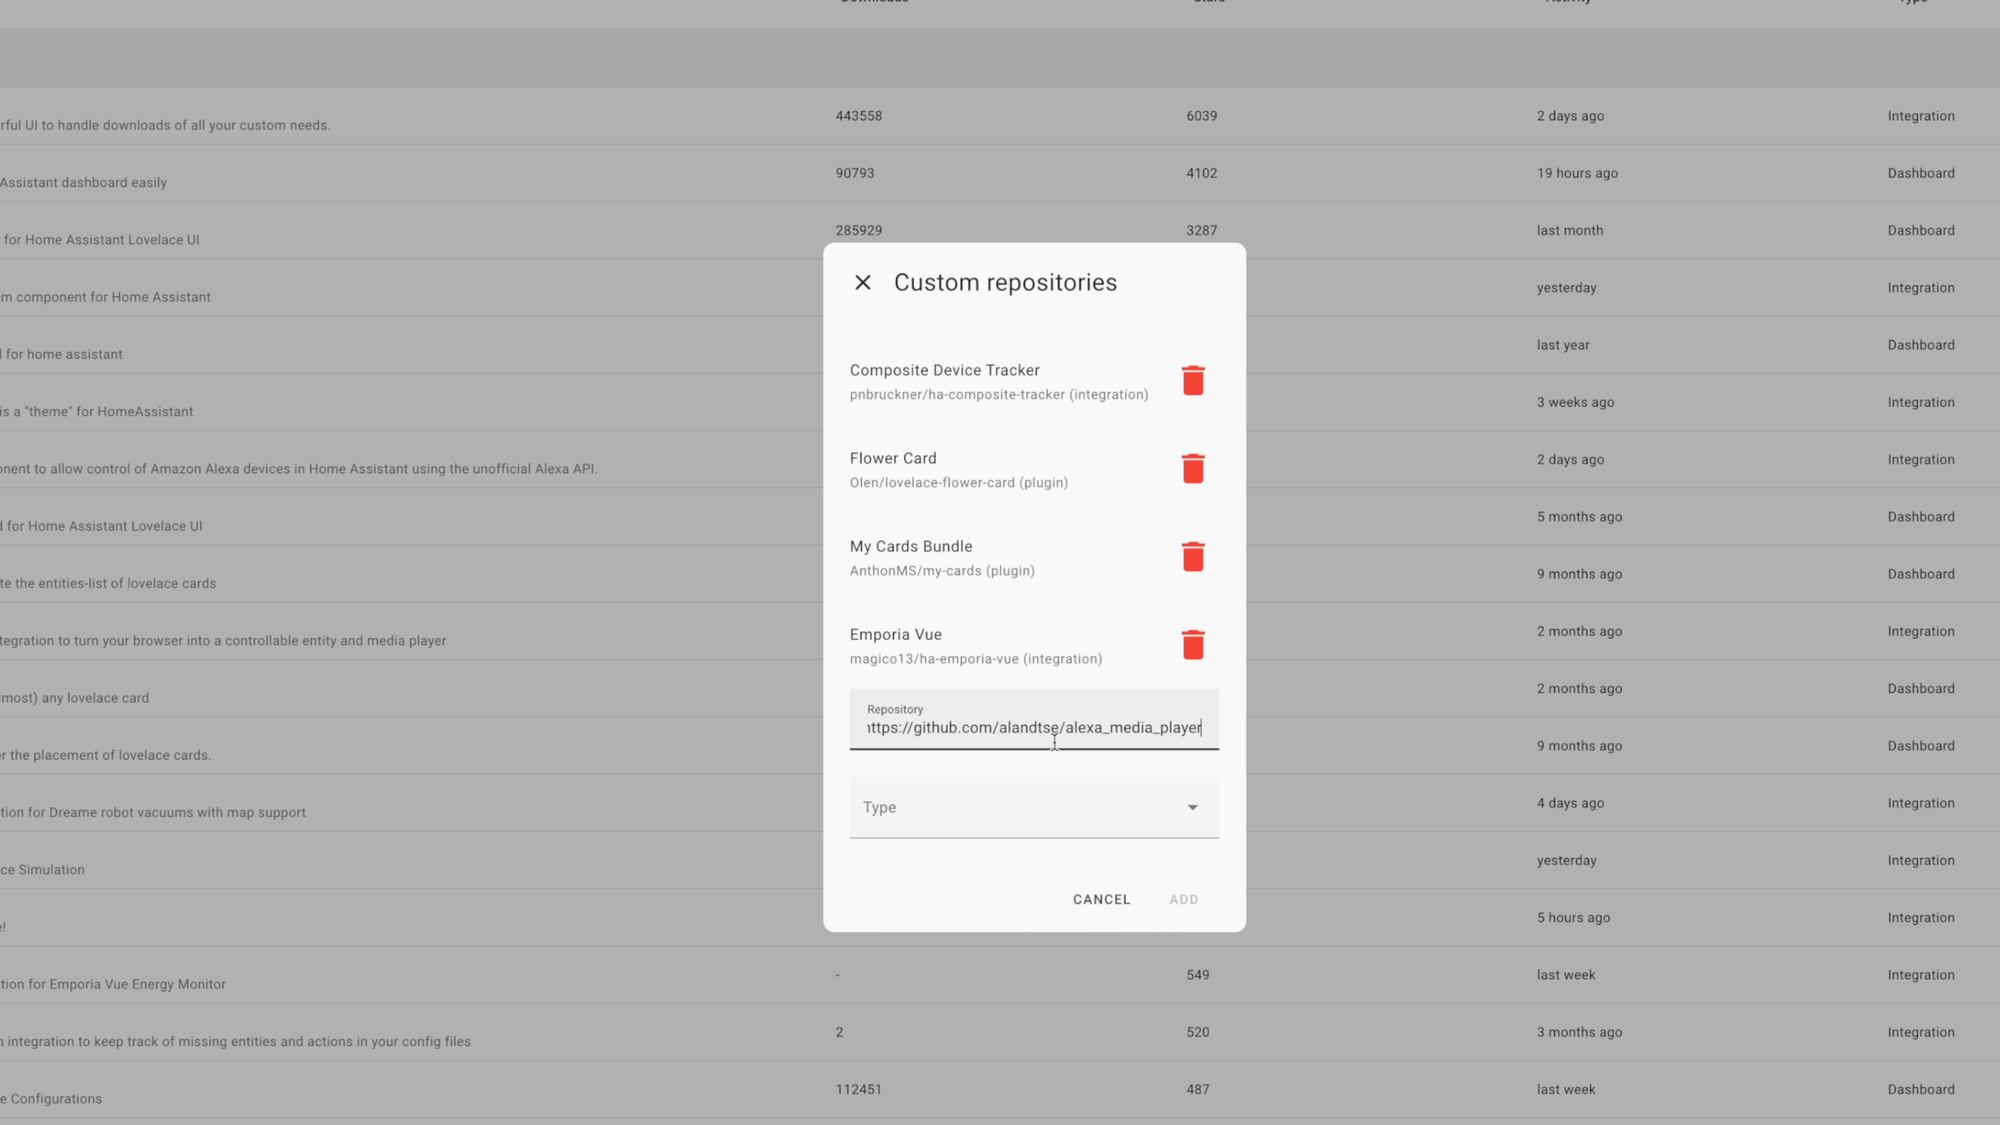Click the 285929 downloads value
The width and height of the screenshot is (2000, 1125).
(859, 230)
